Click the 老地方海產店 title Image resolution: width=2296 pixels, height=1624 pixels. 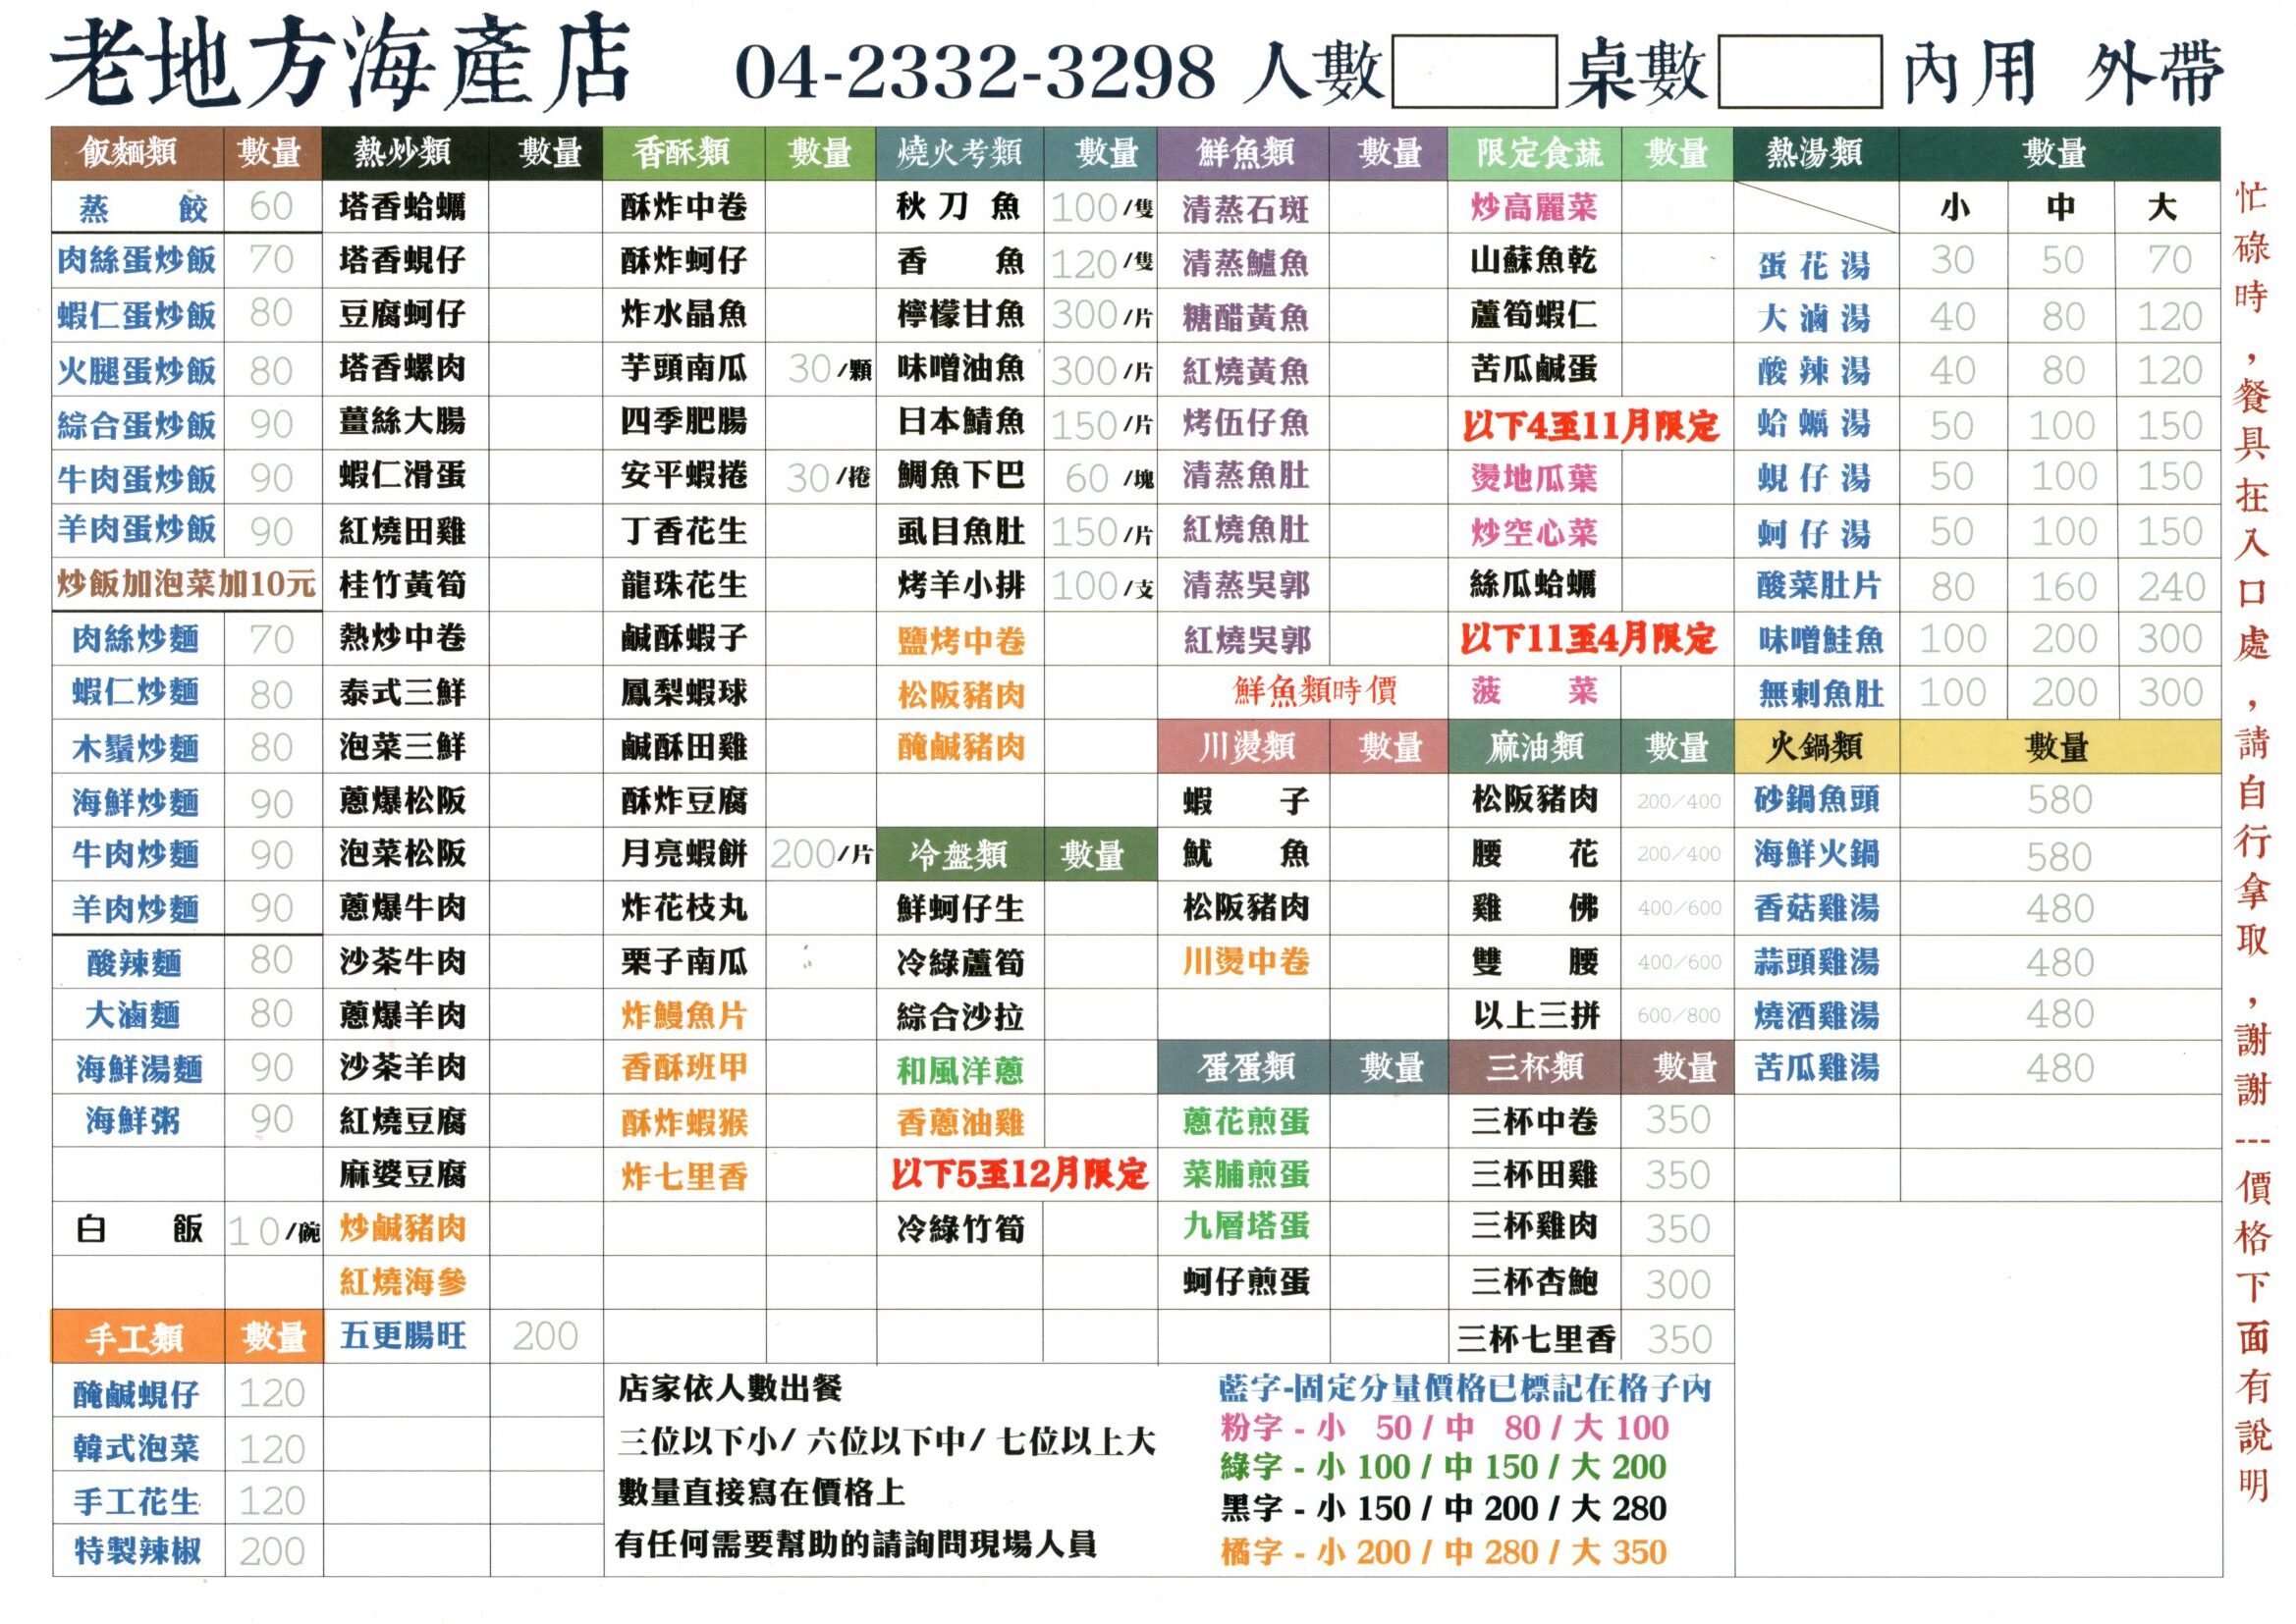coord(340,62)
